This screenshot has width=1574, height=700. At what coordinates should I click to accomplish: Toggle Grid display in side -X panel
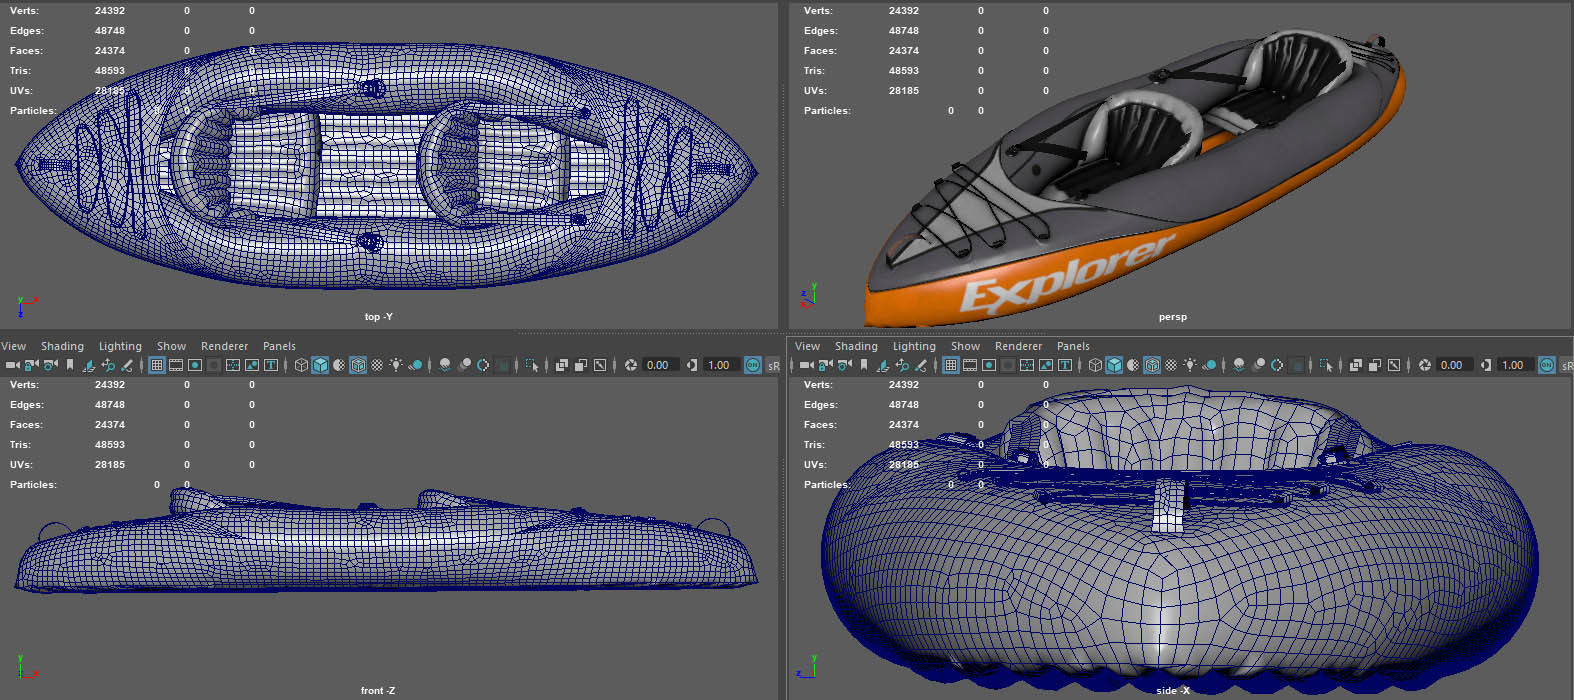[950, 365]
